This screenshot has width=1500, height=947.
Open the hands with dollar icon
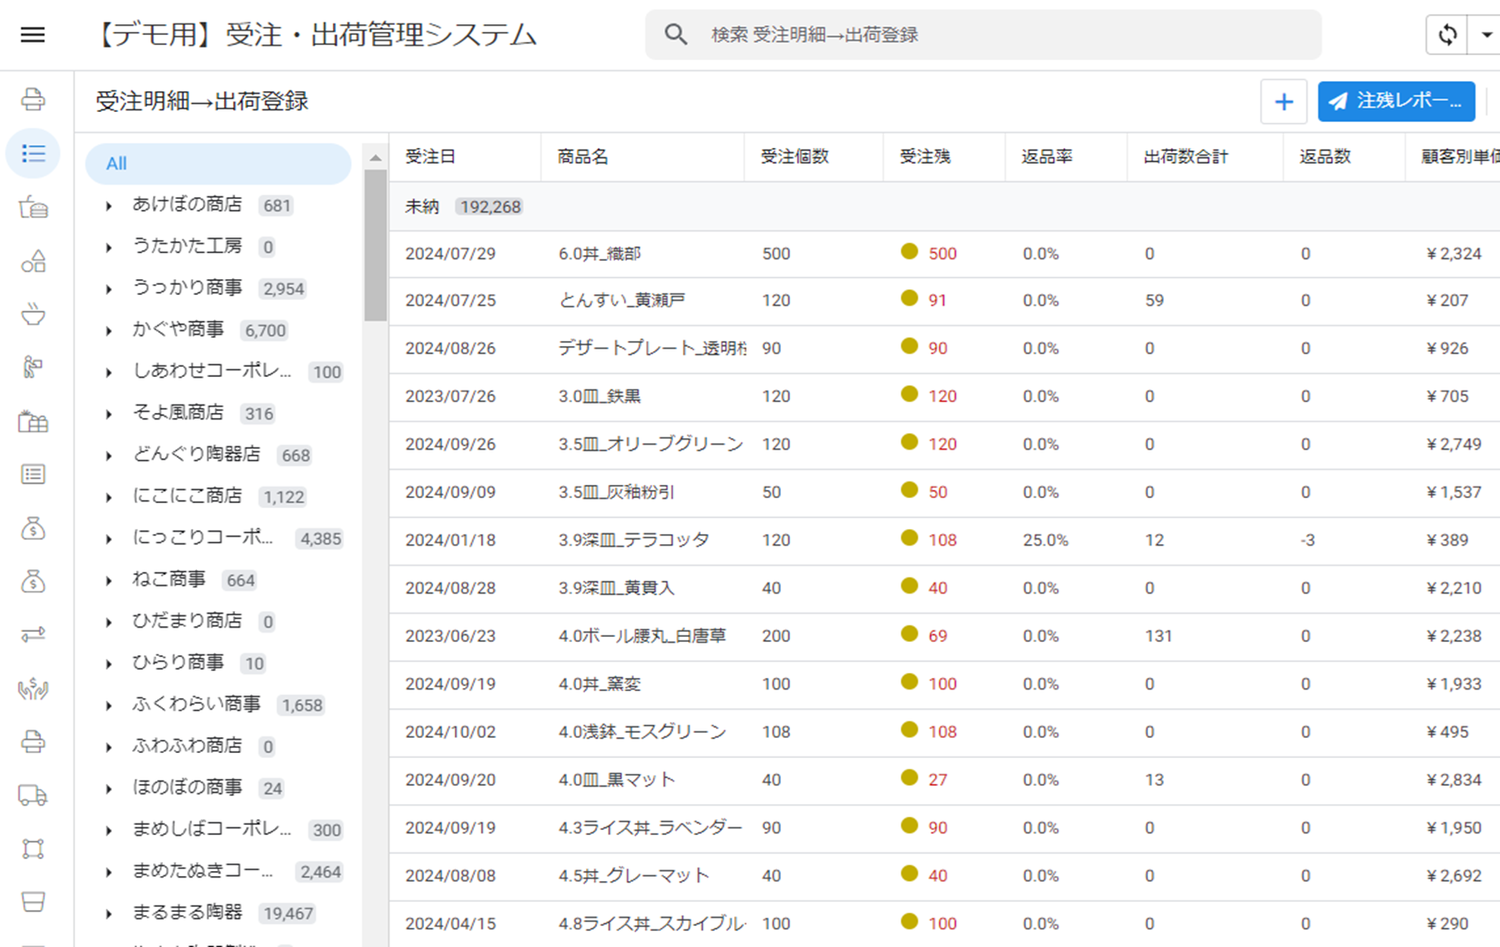[x=33, y=688]
